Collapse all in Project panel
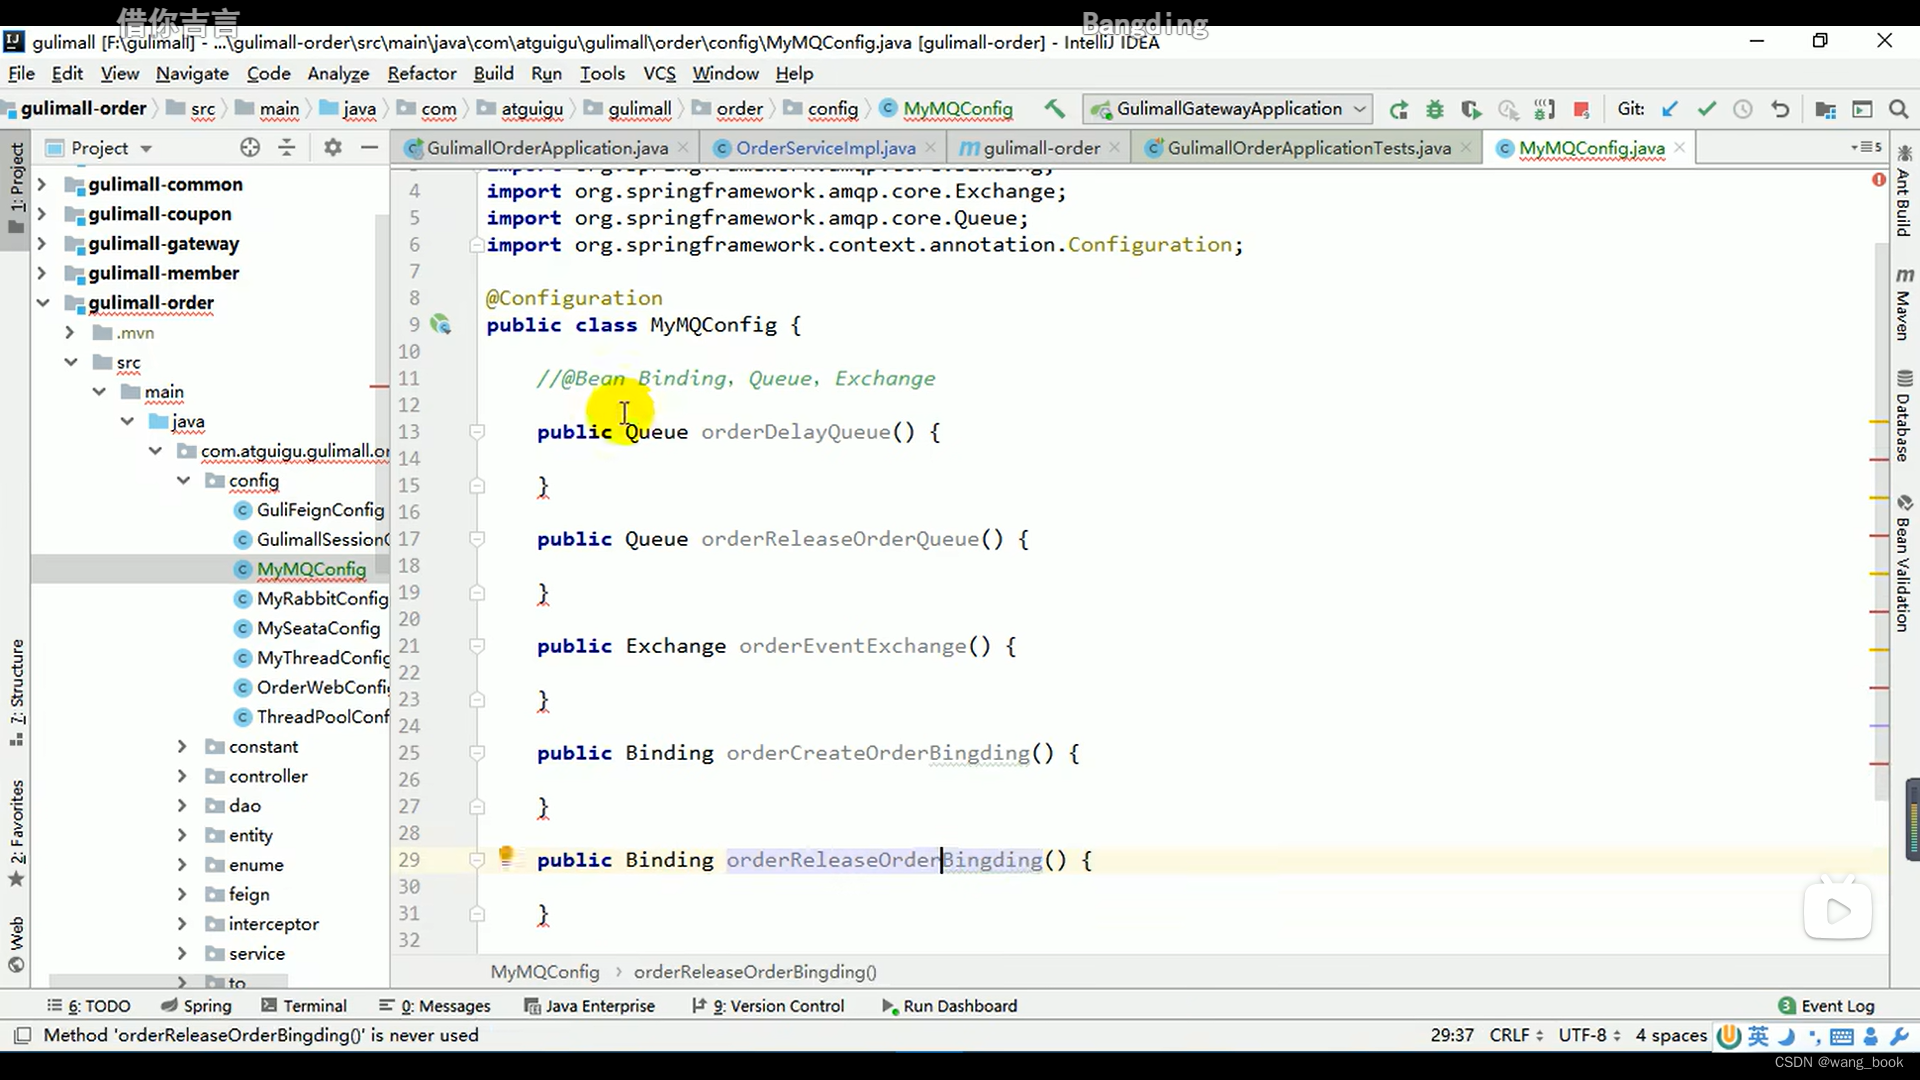1920x1080 pixels. (287, 148)
